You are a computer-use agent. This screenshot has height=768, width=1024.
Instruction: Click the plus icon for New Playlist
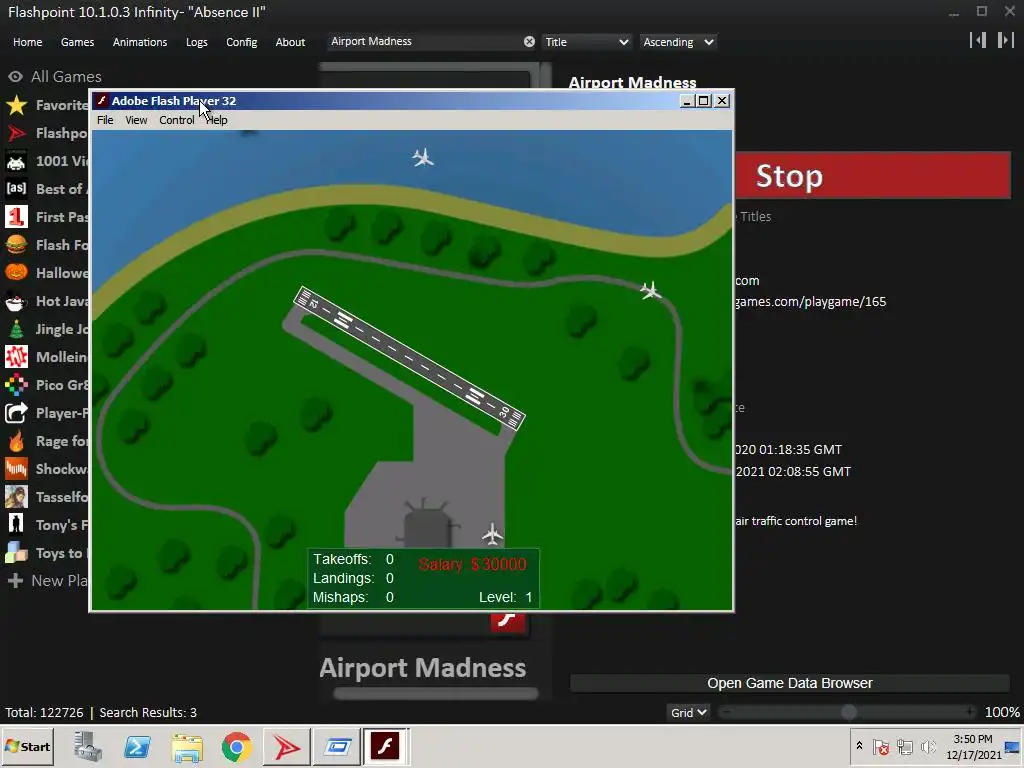pyautogui.click(x=16, y=581)
